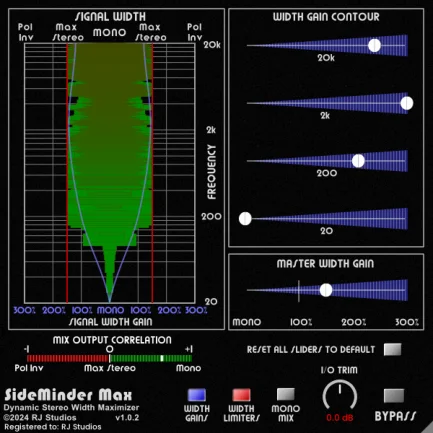Click the 2k width gain slider handle
The height and width of the screenshot is (433, 433).
[x=407, y=103]
